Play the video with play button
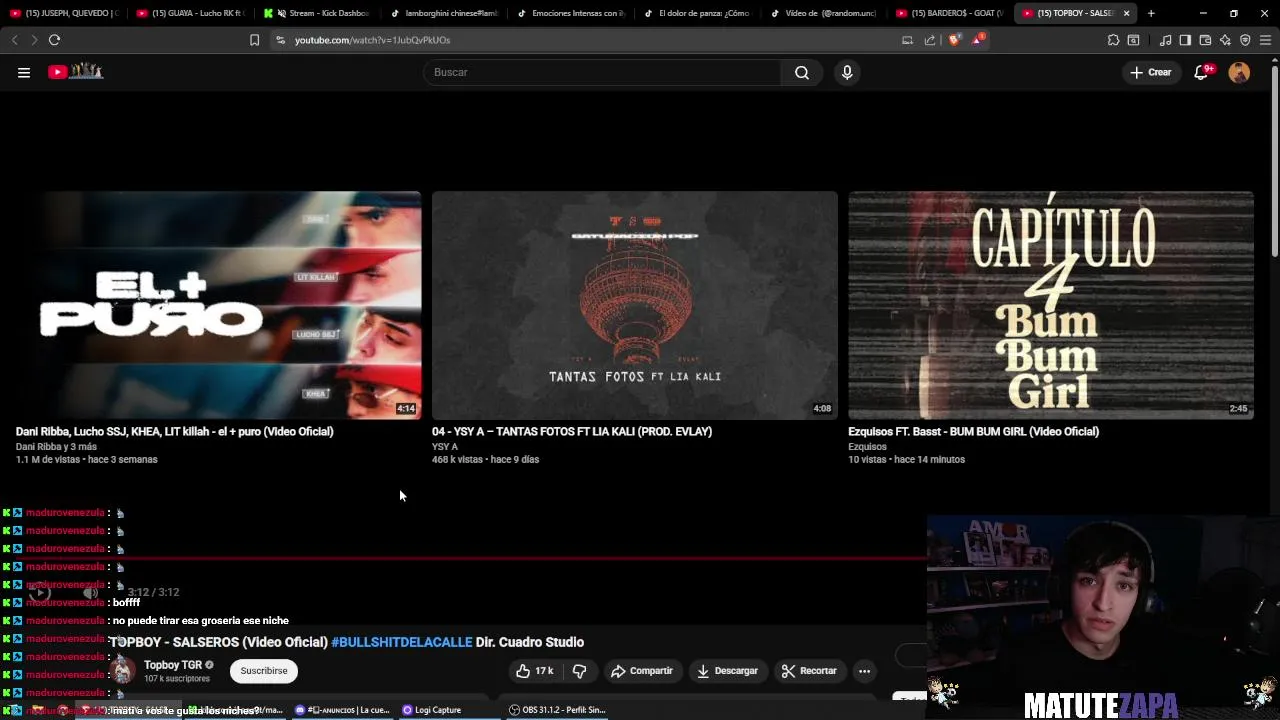 [x=39, y=592]
